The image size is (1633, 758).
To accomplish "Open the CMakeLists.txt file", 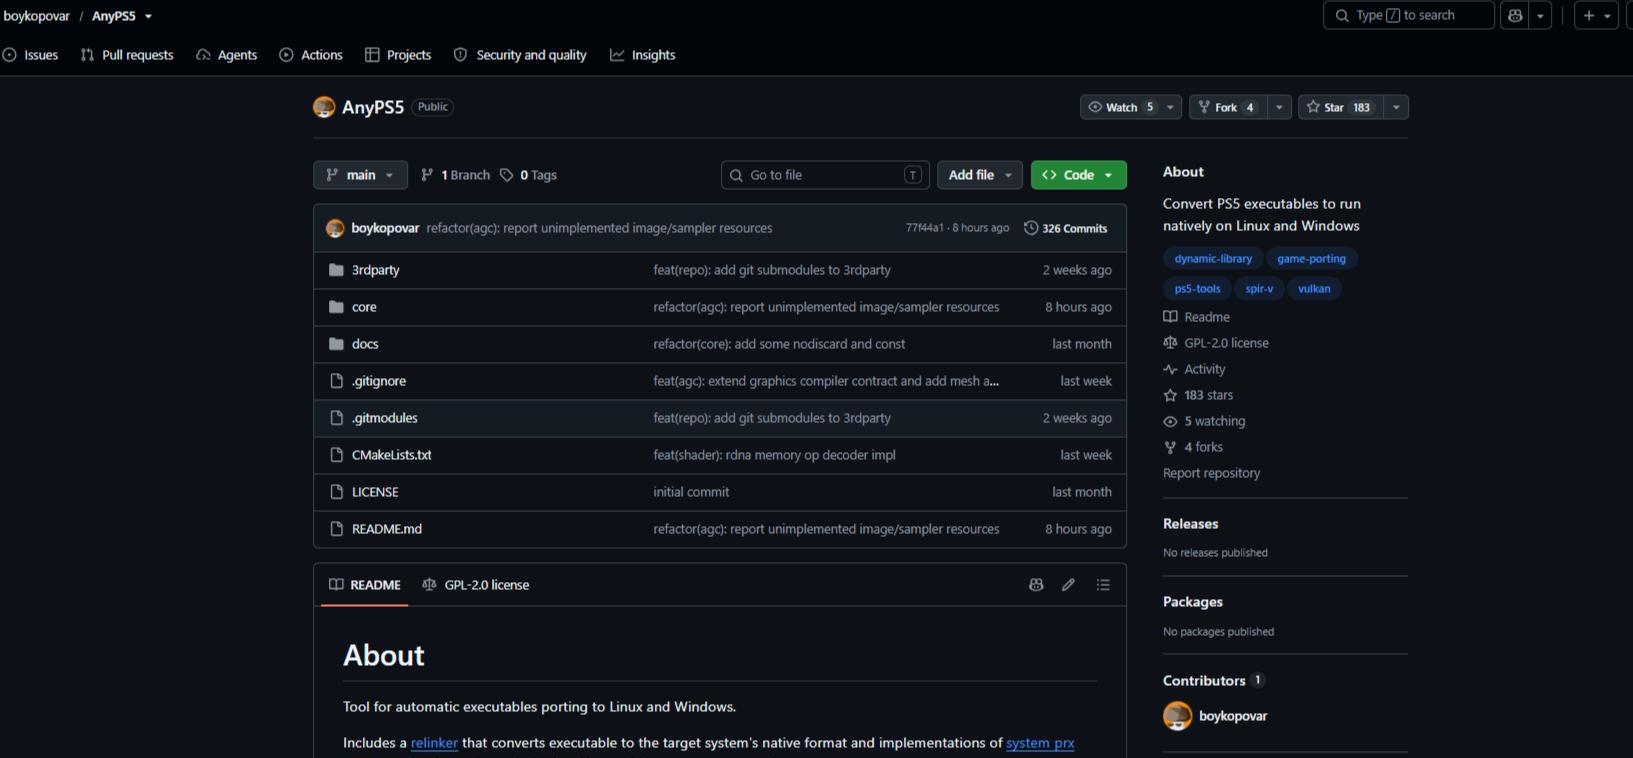I will click(392, 455).
